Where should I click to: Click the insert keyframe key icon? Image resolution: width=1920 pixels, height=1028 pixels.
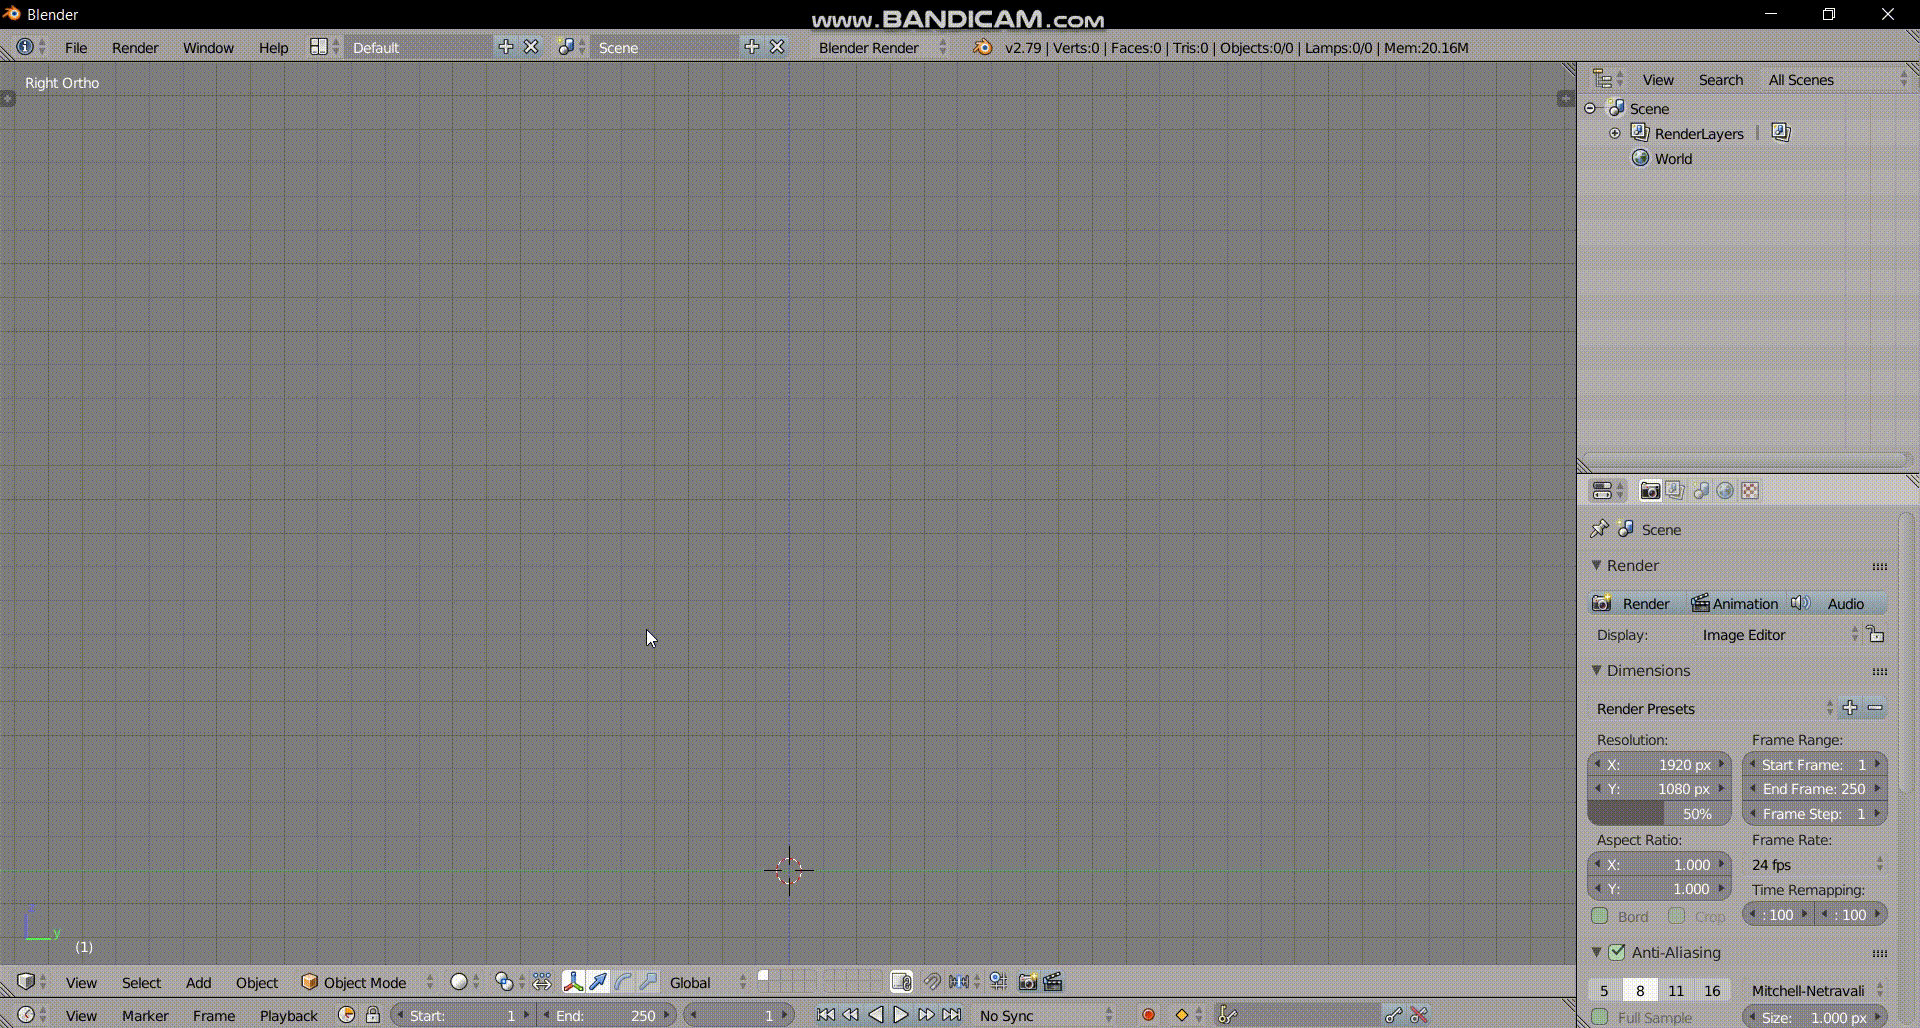pyautogui.click(x=1393, y=1015)
